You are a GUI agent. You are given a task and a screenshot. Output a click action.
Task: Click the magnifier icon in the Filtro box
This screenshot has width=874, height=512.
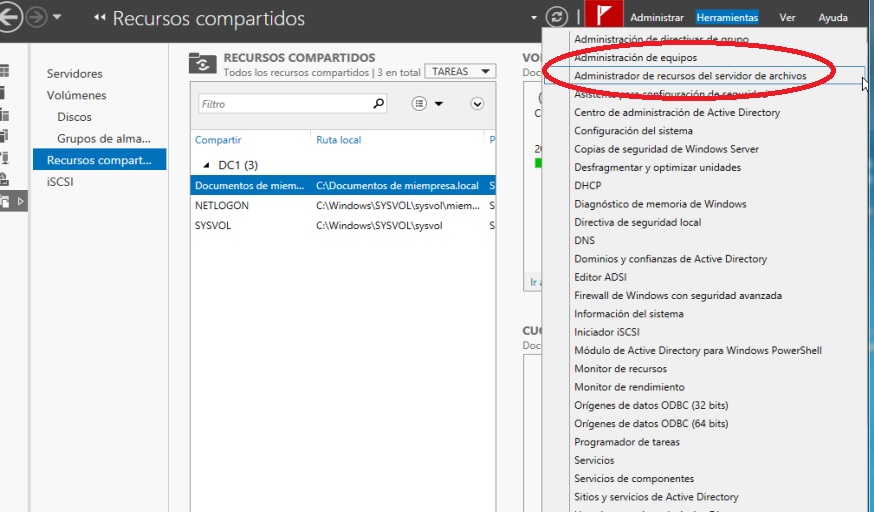[x=378, y=103]
